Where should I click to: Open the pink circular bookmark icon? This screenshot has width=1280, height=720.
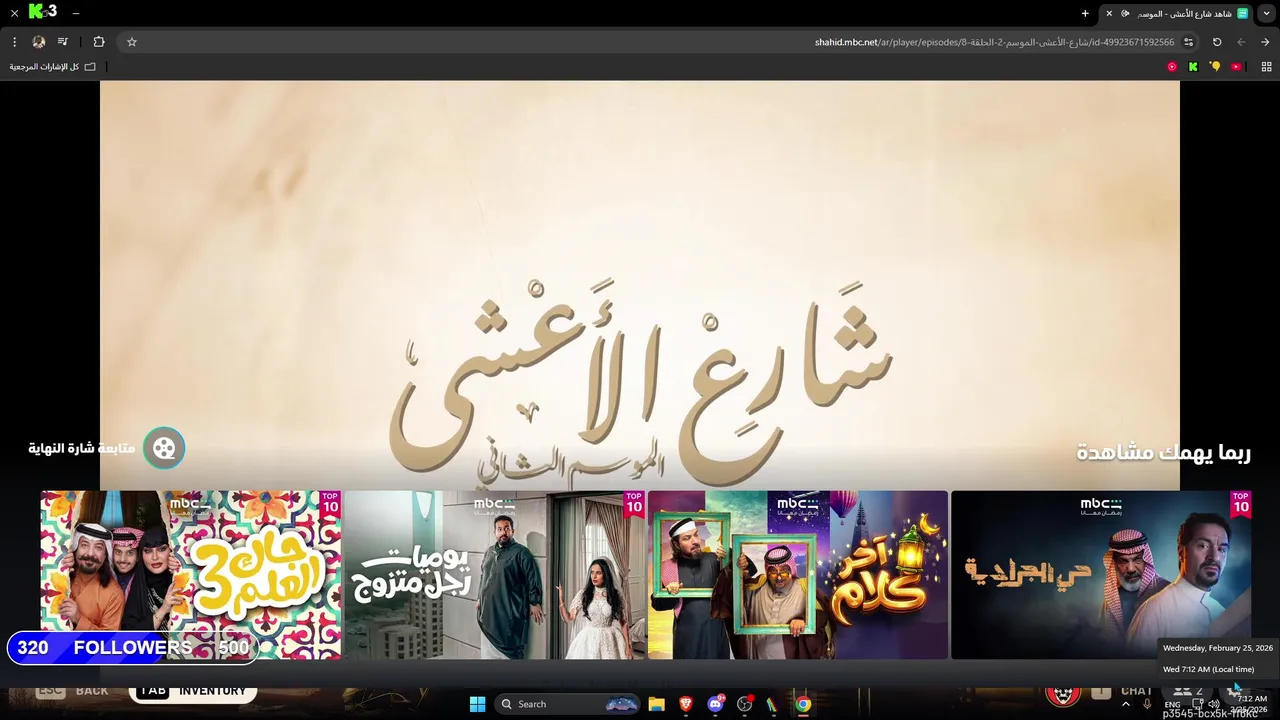[x=1172, y=67]
